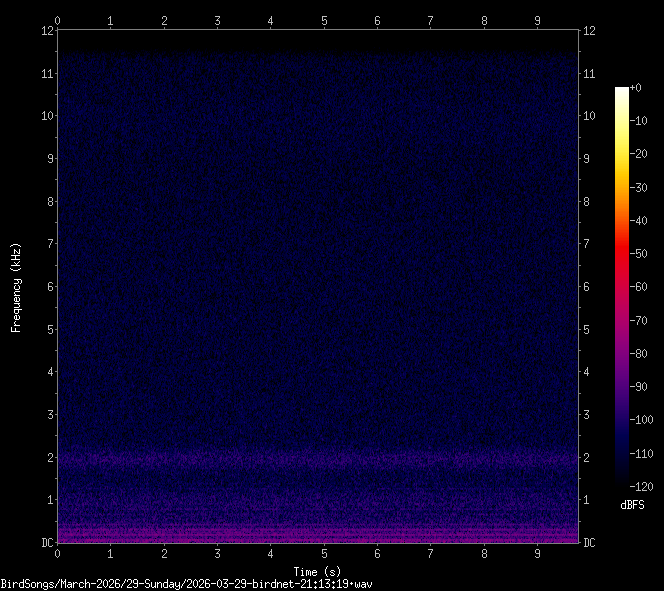Click the 5 second tick on bottom axis
Viewport: 664px width, 591px height.
point(324,553)
